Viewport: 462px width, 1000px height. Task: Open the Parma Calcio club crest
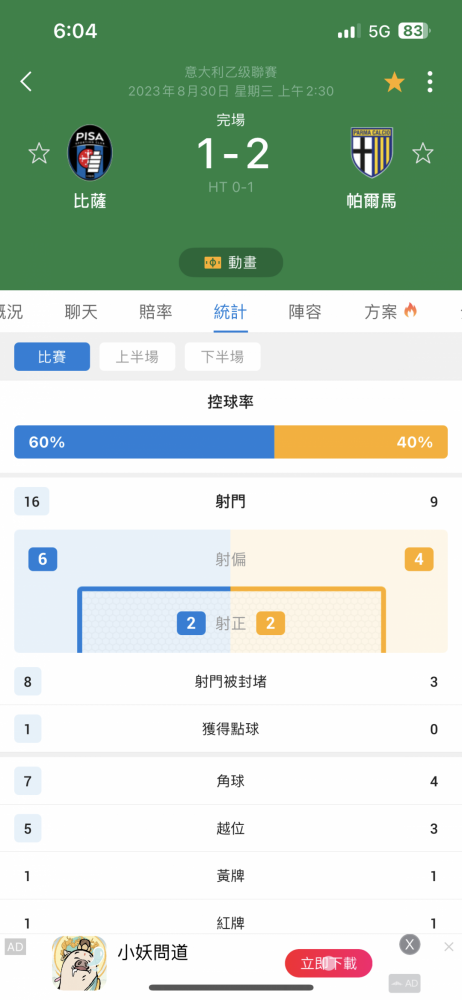pos(371,153)
